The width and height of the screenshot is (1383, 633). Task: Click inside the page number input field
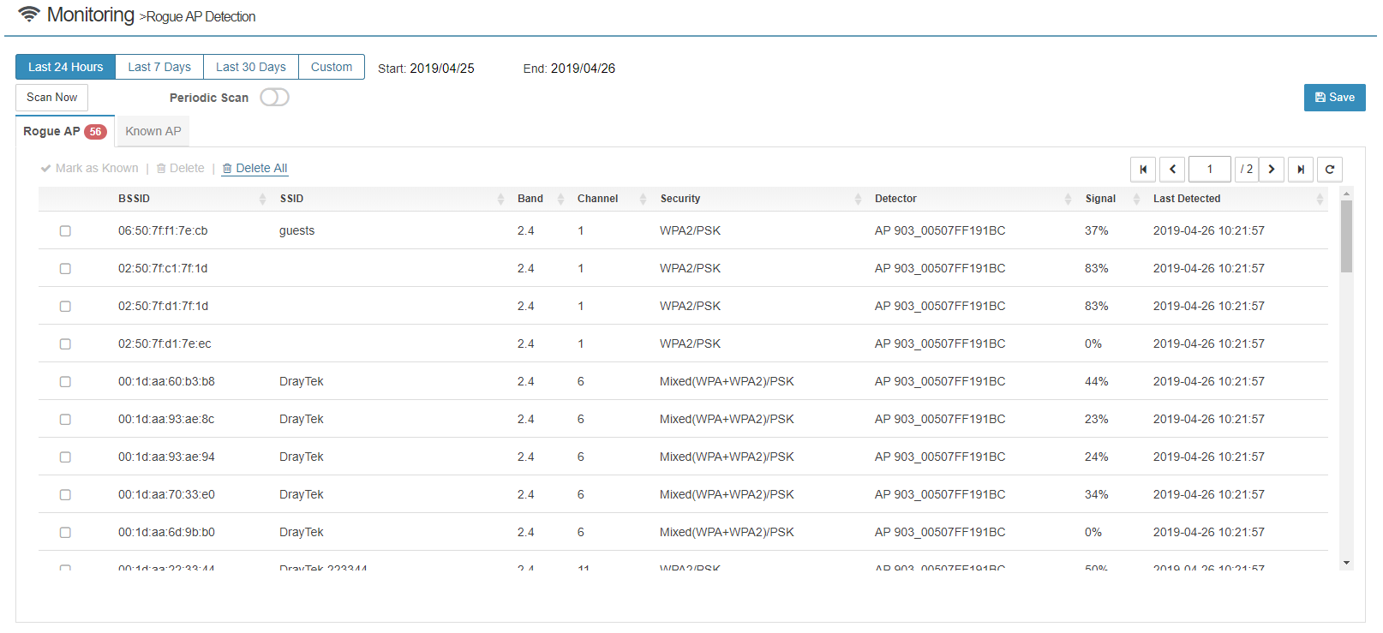click(1210, 169)
